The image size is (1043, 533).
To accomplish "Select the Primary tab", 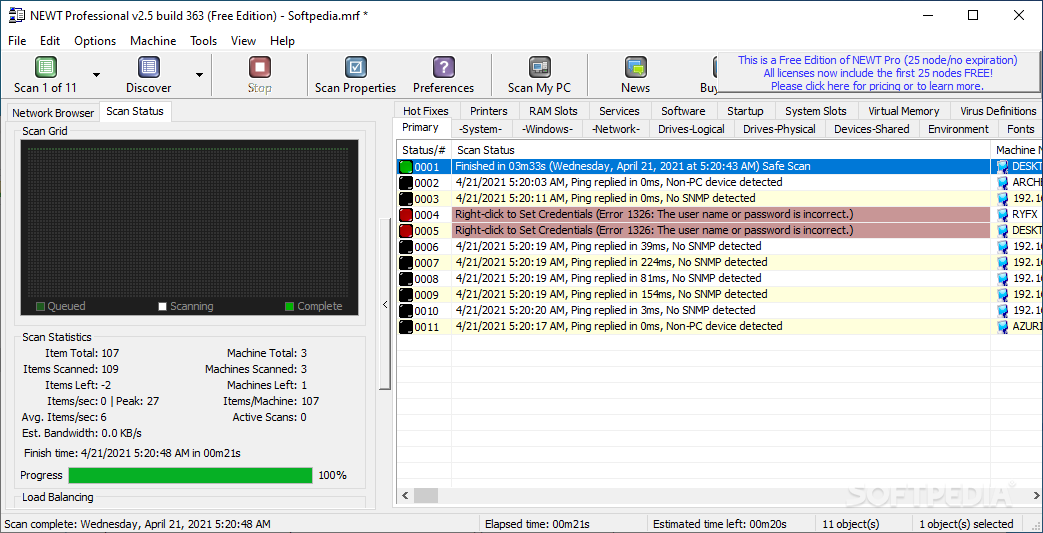I will (x=421, y=128).
